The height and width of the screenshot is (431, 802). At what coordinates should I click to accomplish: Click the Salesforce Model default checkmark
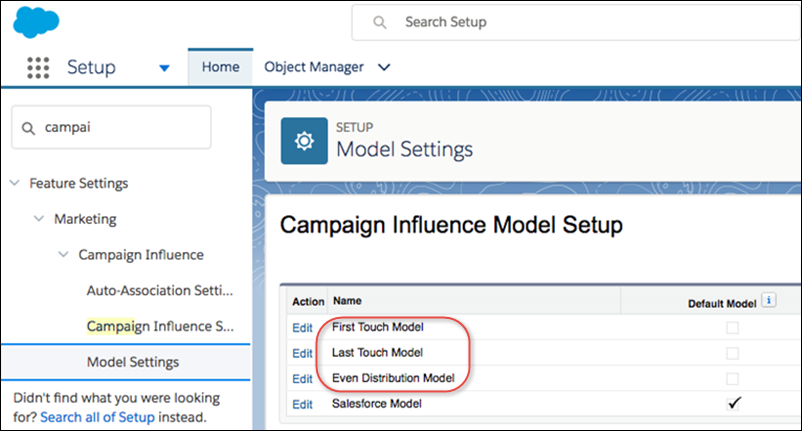click(735, 403)
